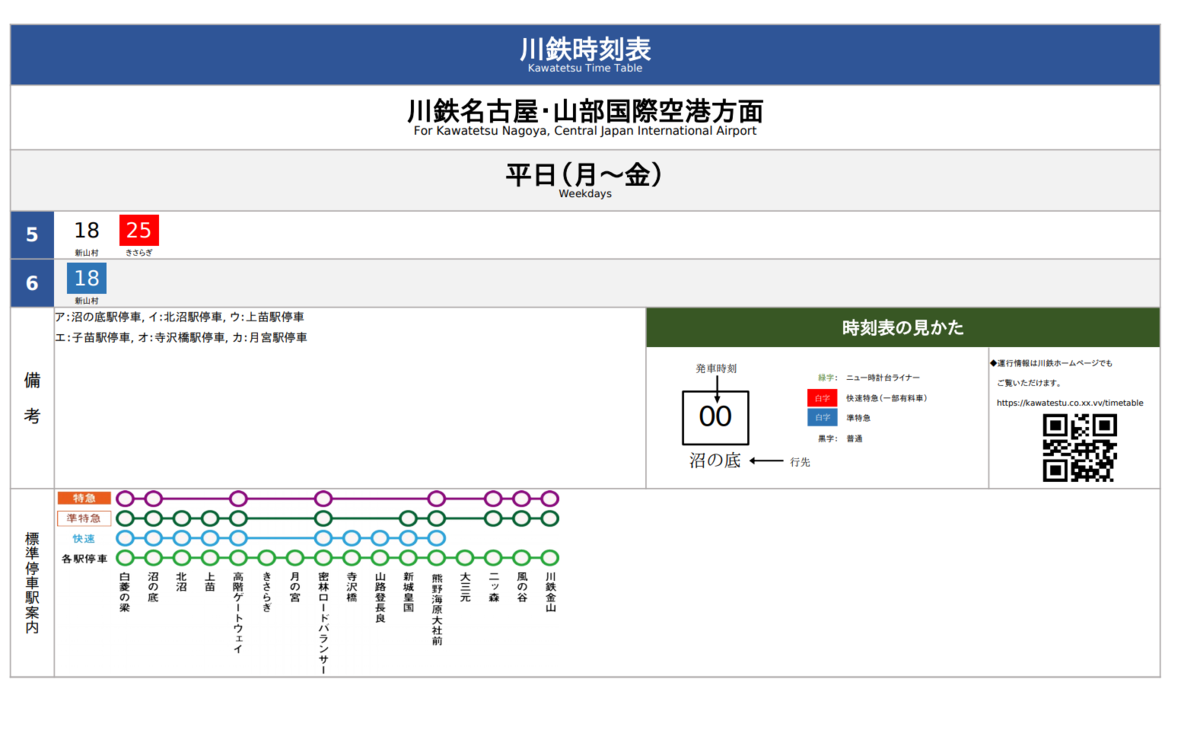This screenshot has height=730, width=1200.
Task: Click the 備考 notes label
Action: click(32, 398)
